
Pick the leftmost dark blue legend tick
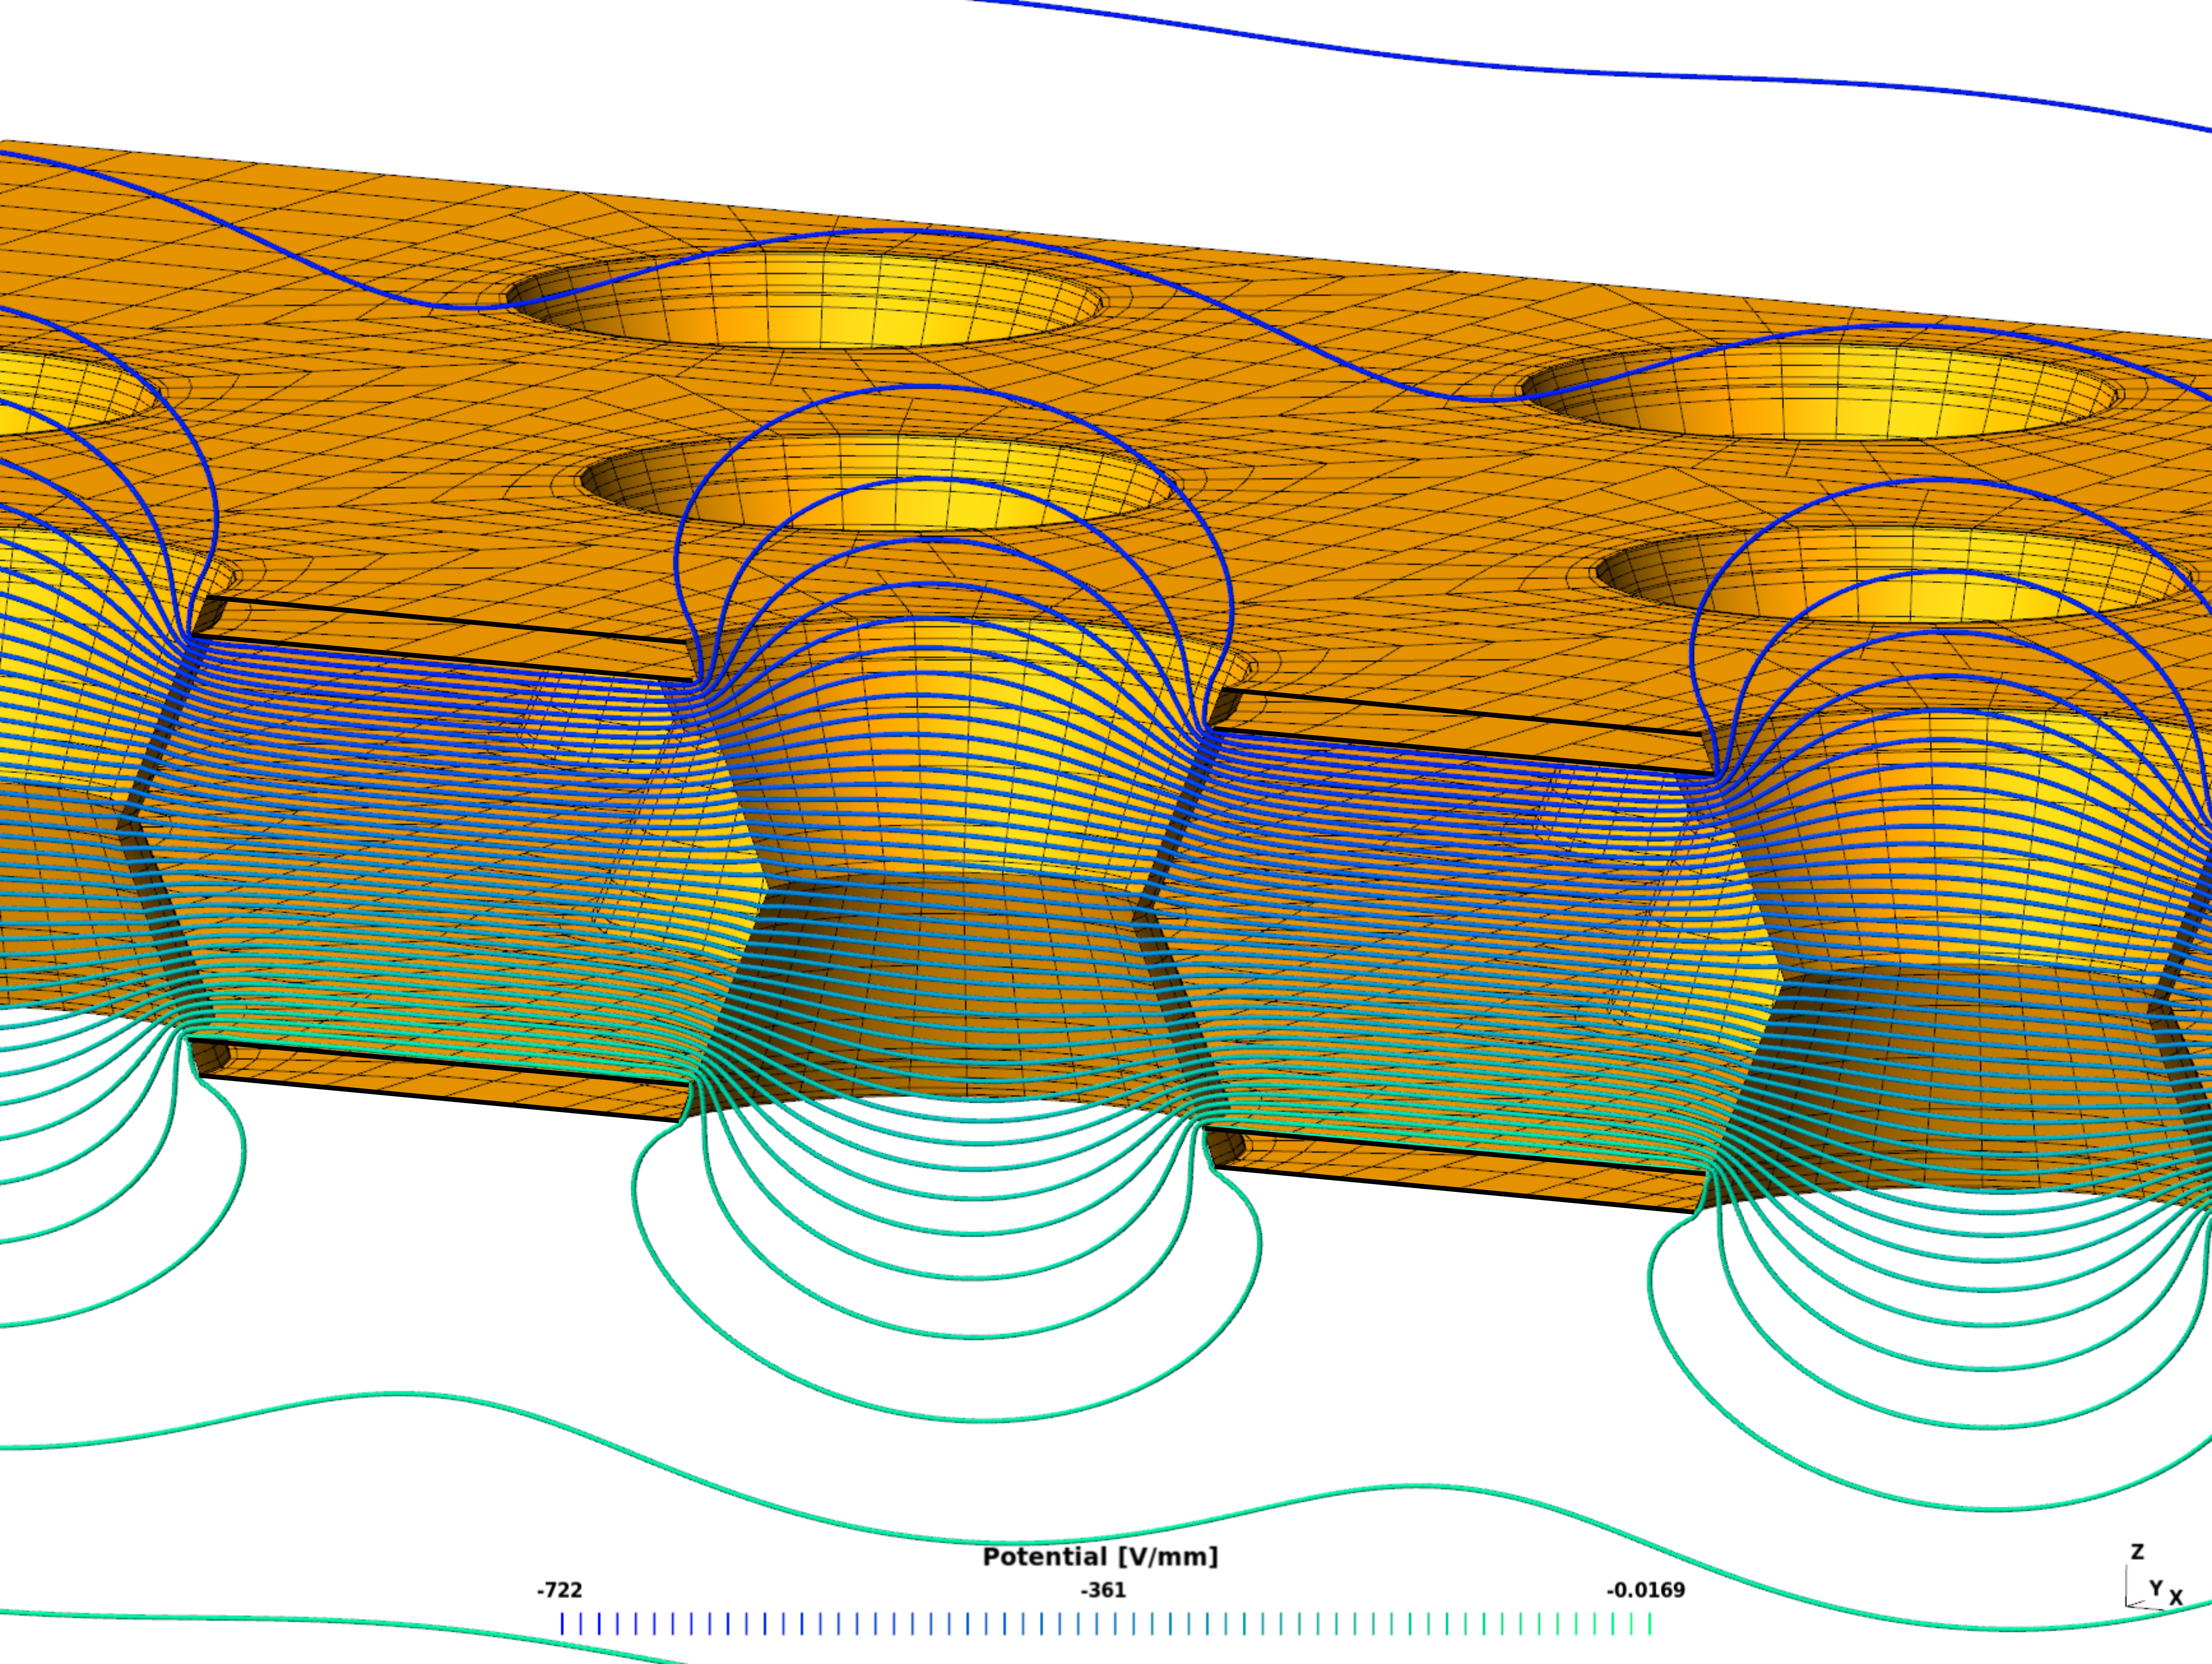[x=562, y=1624]
